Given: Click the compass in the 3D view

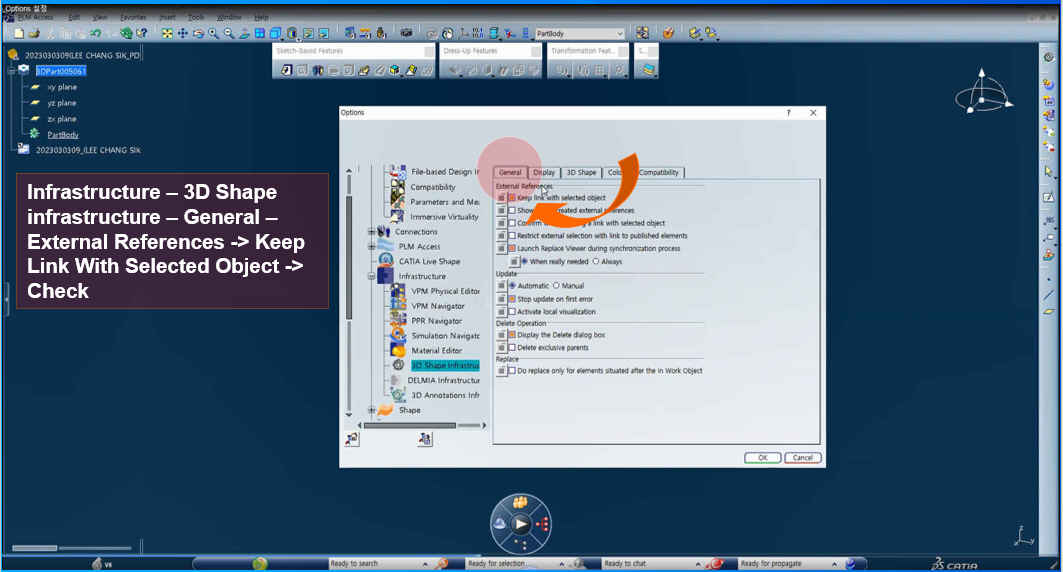Looking at the screenshot, I should point(984,92).
